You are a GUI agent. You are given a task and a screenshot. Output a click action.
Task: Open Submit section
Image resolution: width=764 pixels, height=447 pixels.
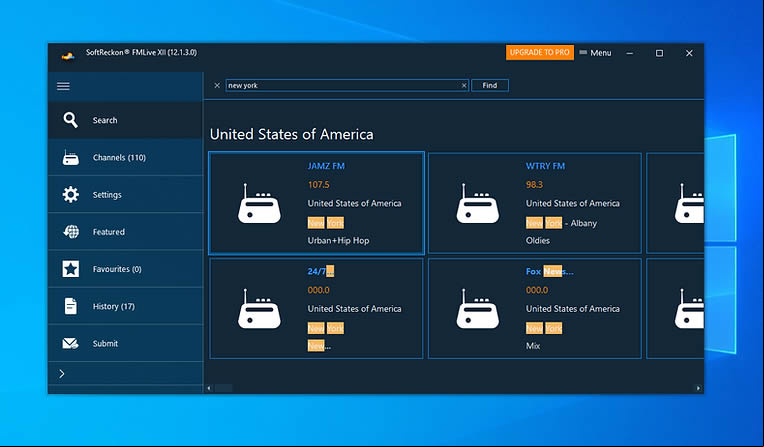126,343
